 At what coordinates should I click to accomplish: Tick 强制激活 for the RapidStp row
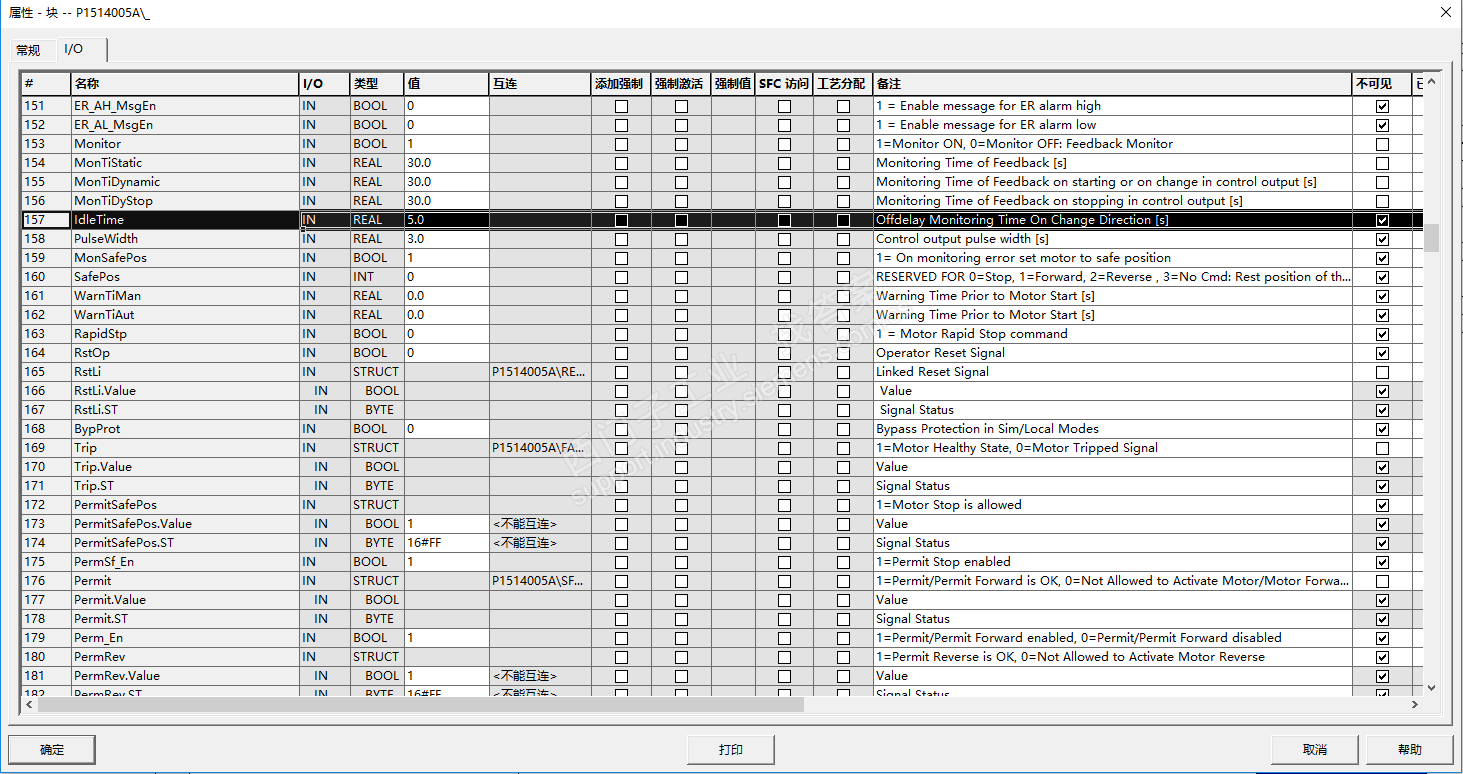point(681,334)
